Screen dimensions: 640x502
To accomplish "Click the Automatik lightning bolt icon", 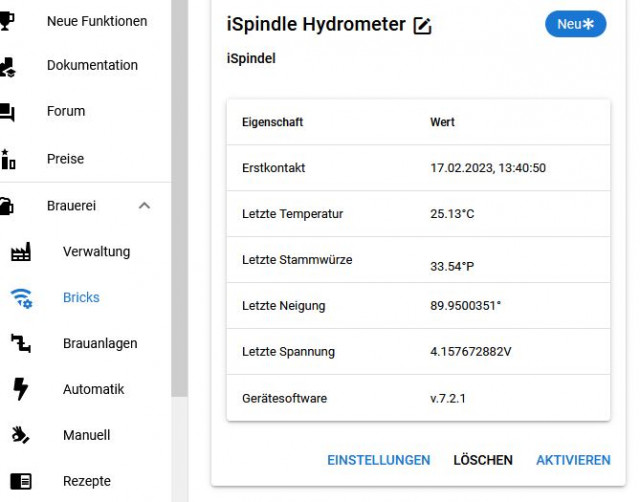I will coord(20,389).
